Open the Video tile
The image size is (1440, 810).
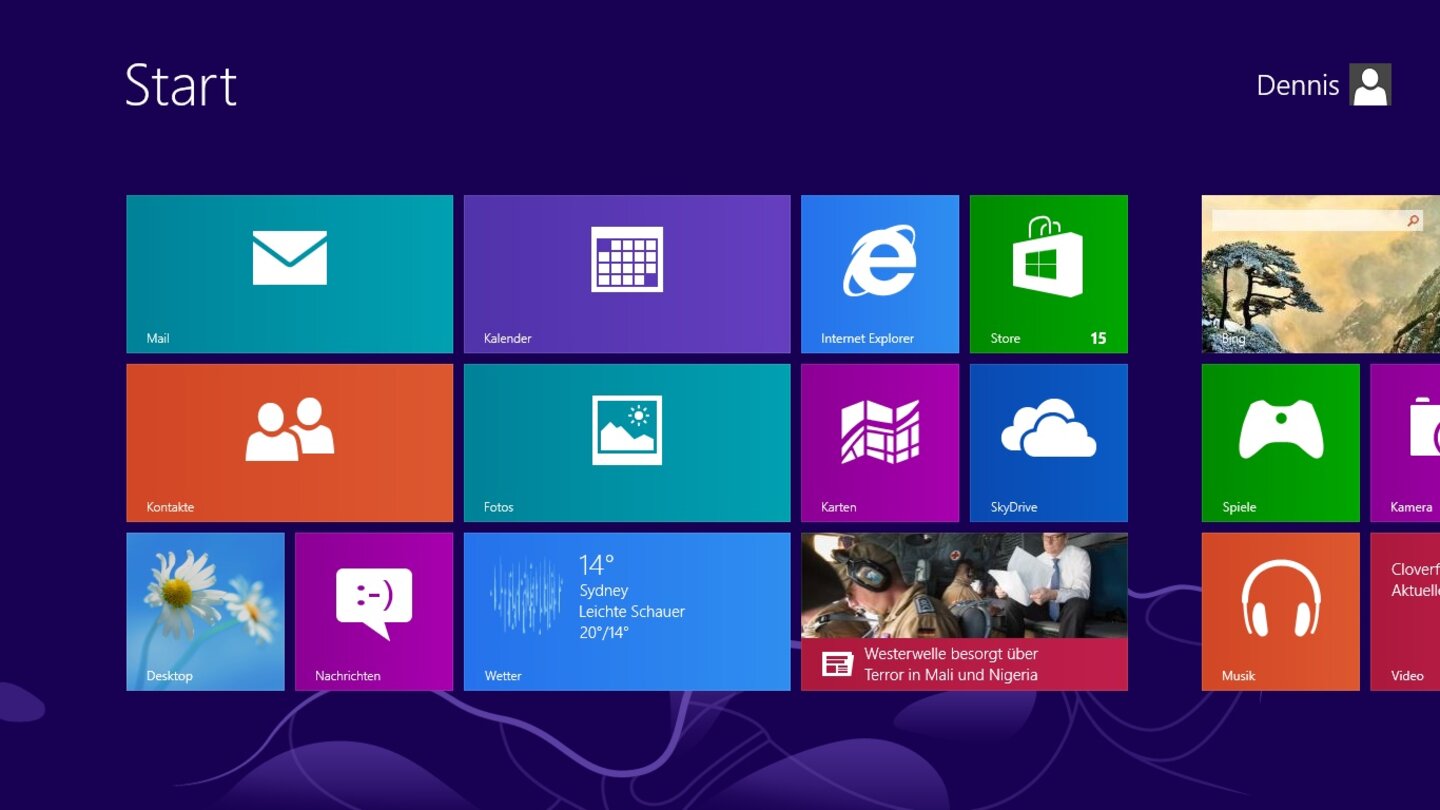pos(1405,611)
